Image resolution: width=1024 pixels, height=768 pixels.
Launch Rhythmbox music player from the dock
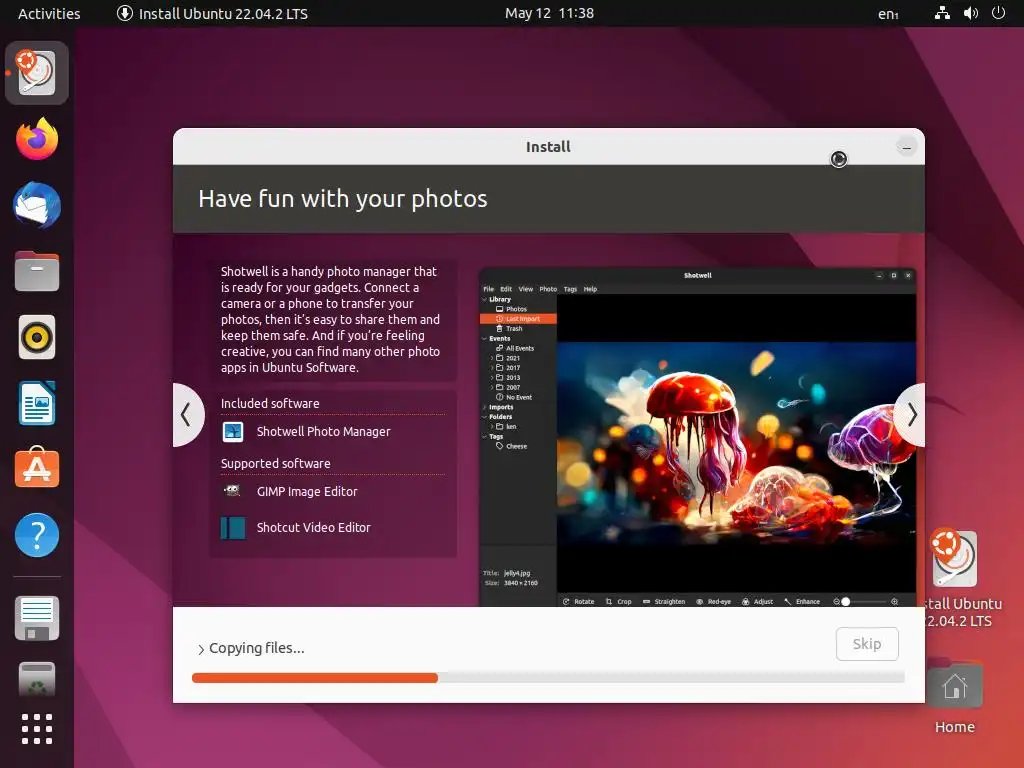point(37,338)
